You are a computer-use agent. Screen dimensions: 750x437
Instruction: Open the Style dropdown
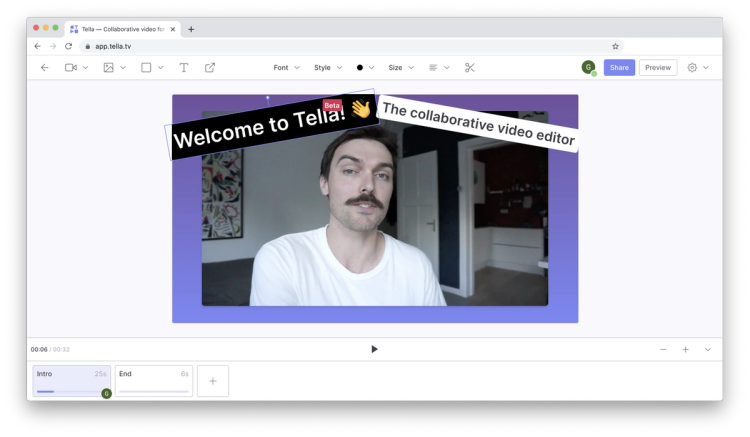(328, 68)
